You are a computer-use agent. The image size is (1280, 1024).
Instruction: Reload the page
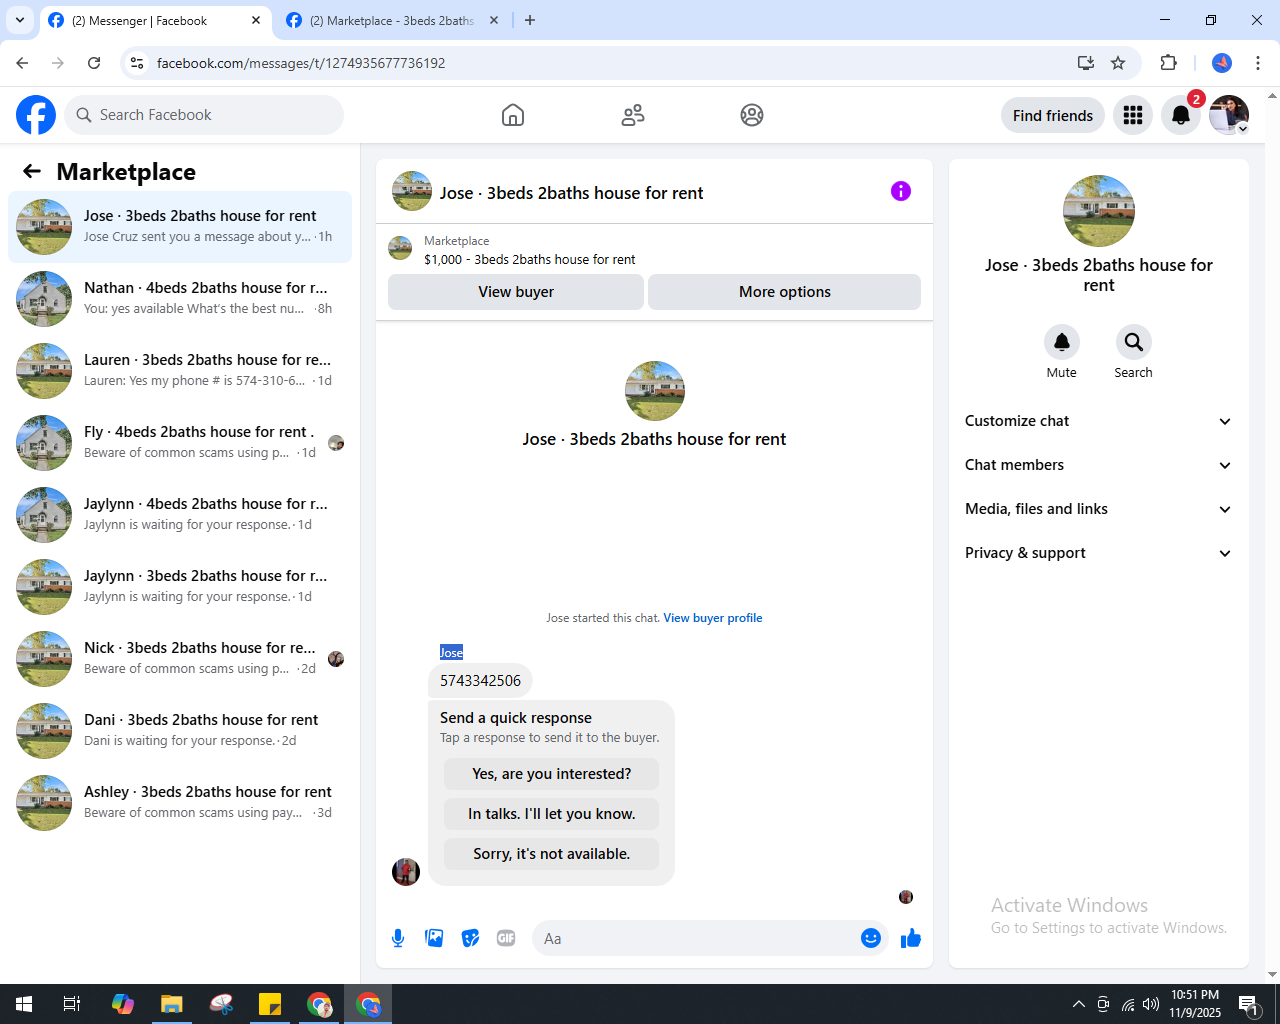coord(94,63)
